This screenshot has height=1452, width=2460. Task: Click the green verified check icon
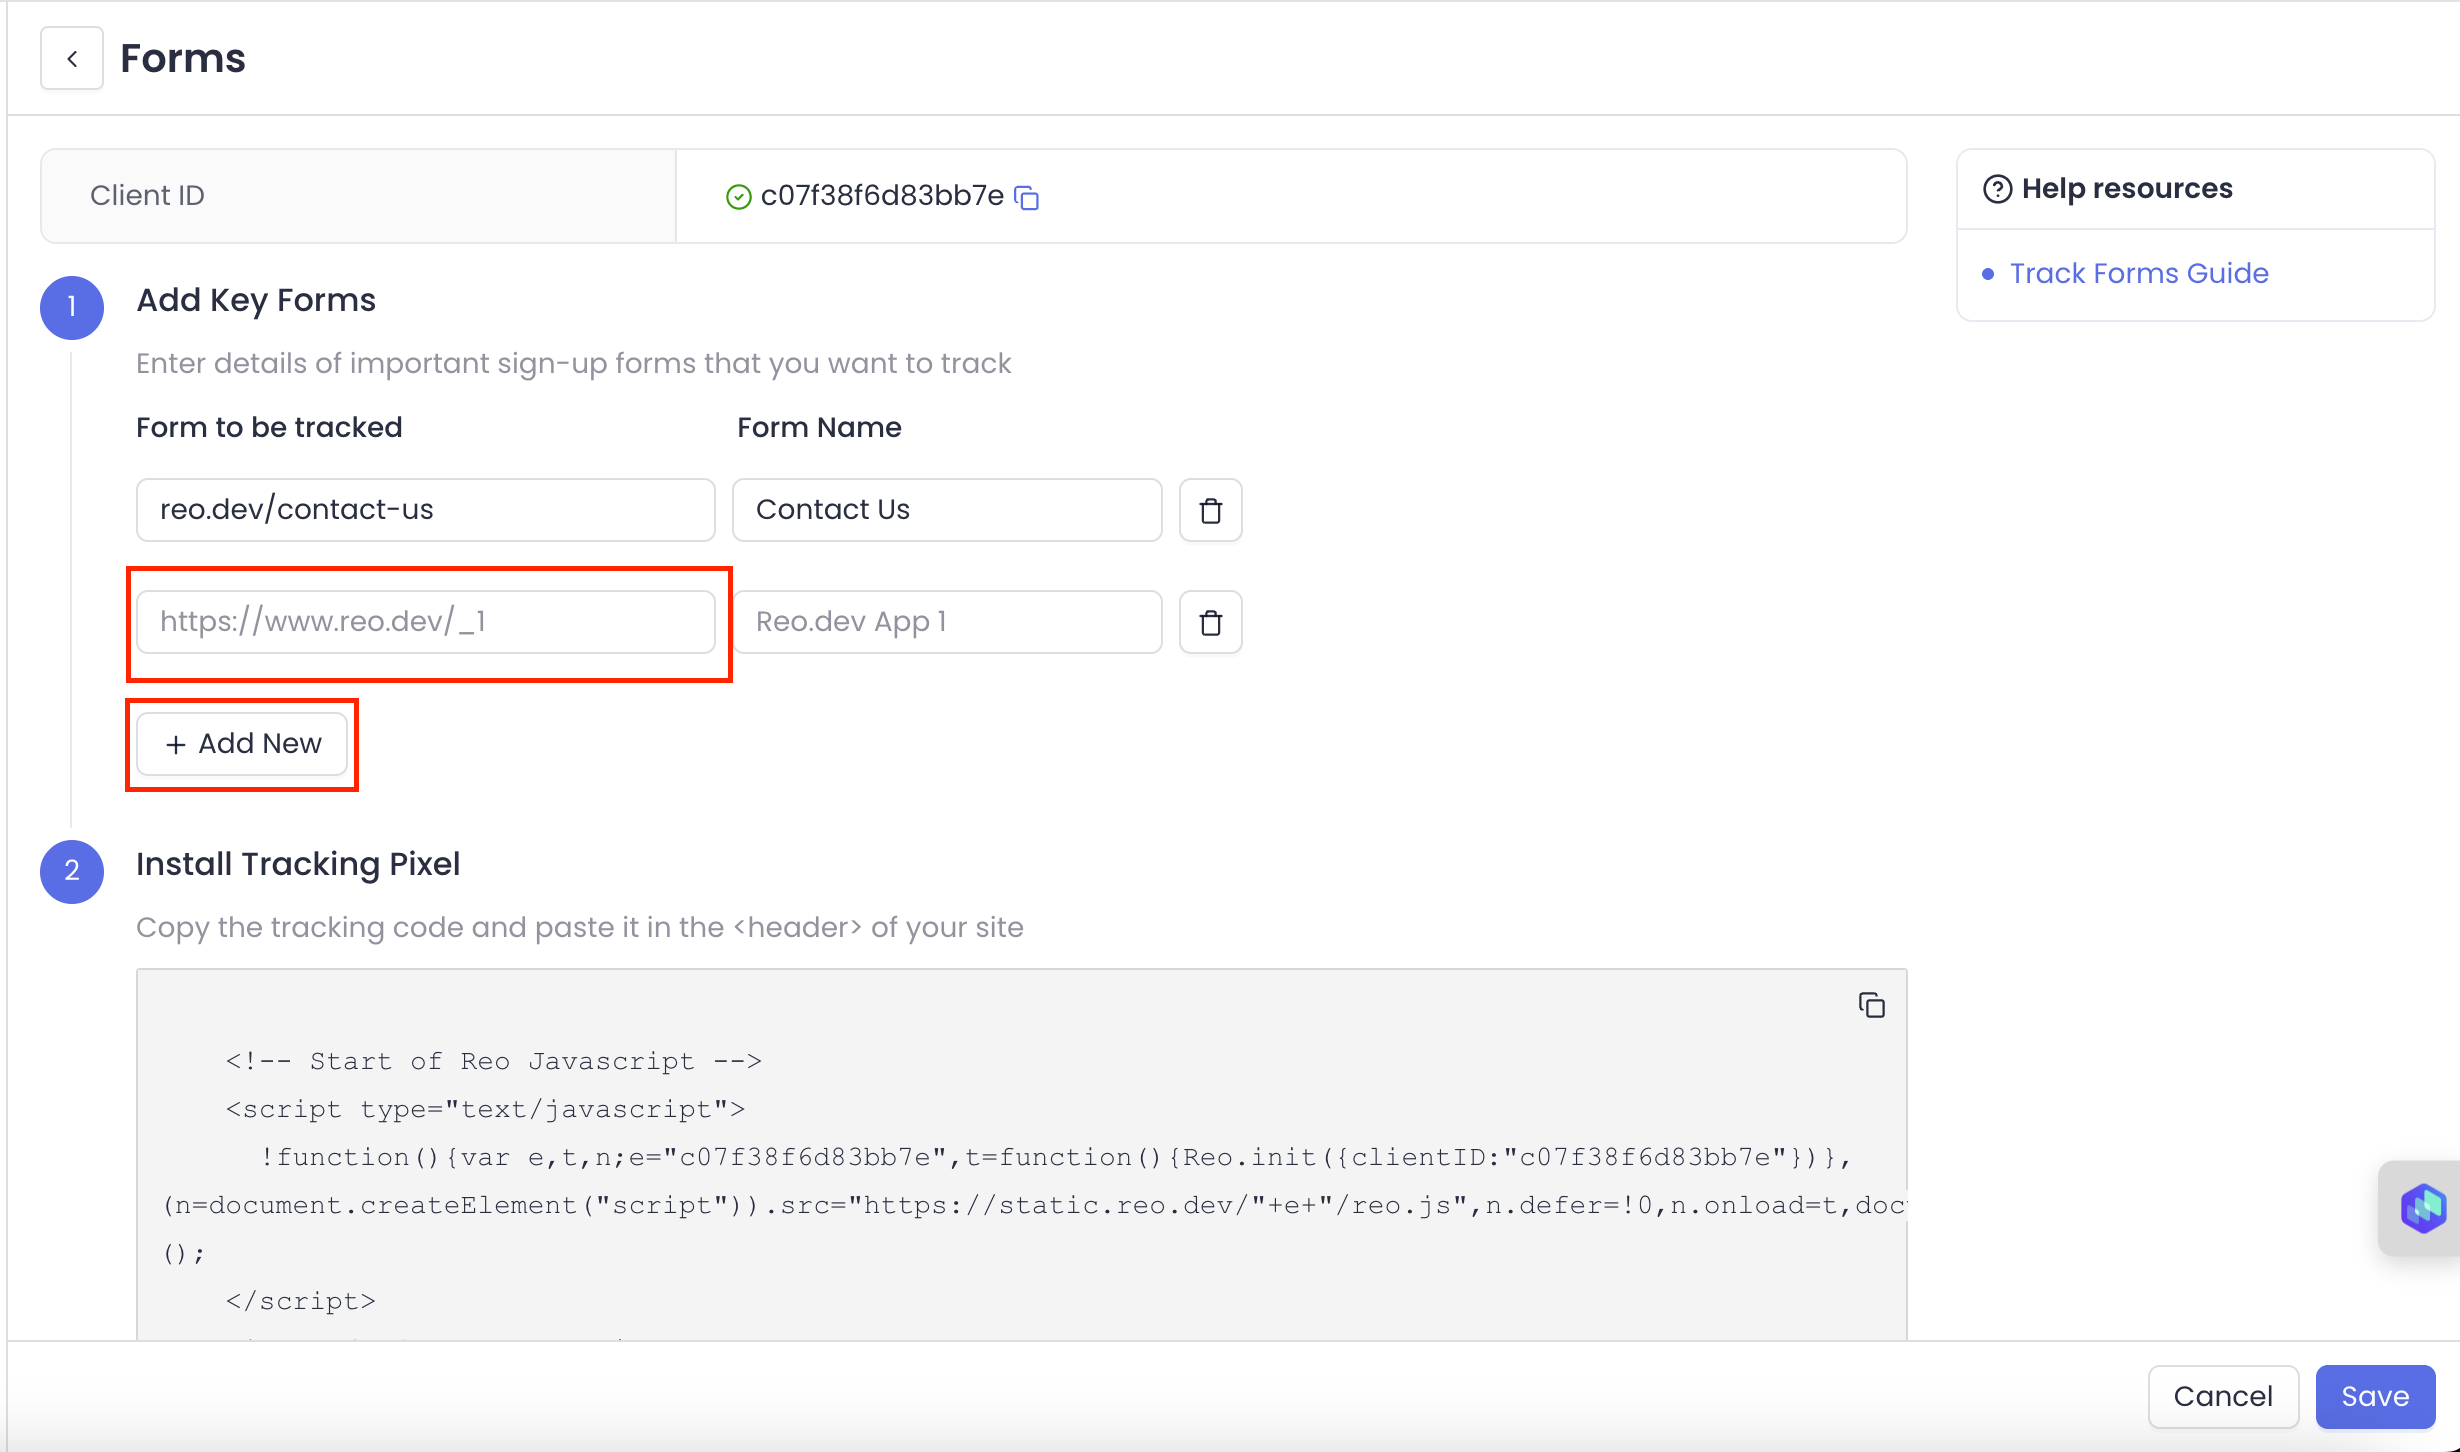click(738, 197)
